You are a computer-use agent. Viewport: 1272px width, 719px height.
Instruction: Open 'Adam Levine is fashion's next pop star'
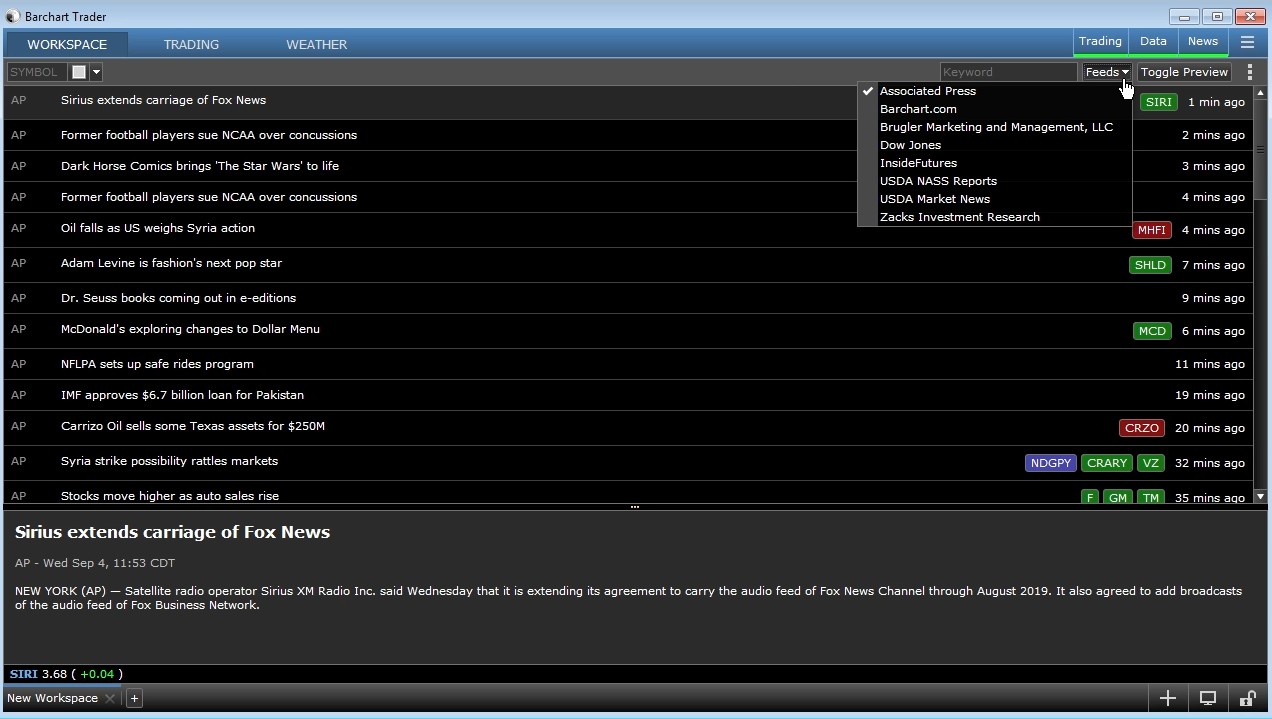pyautogui.click(x=171, y=263)
